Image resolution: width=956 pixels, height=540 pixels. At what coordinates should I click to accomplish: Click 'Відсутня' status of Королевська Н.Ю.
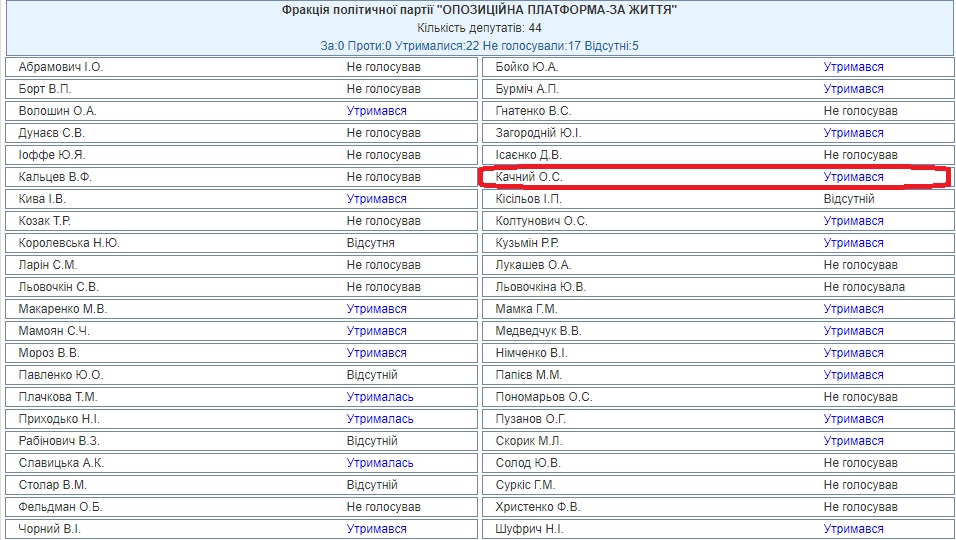coord(371,243)
